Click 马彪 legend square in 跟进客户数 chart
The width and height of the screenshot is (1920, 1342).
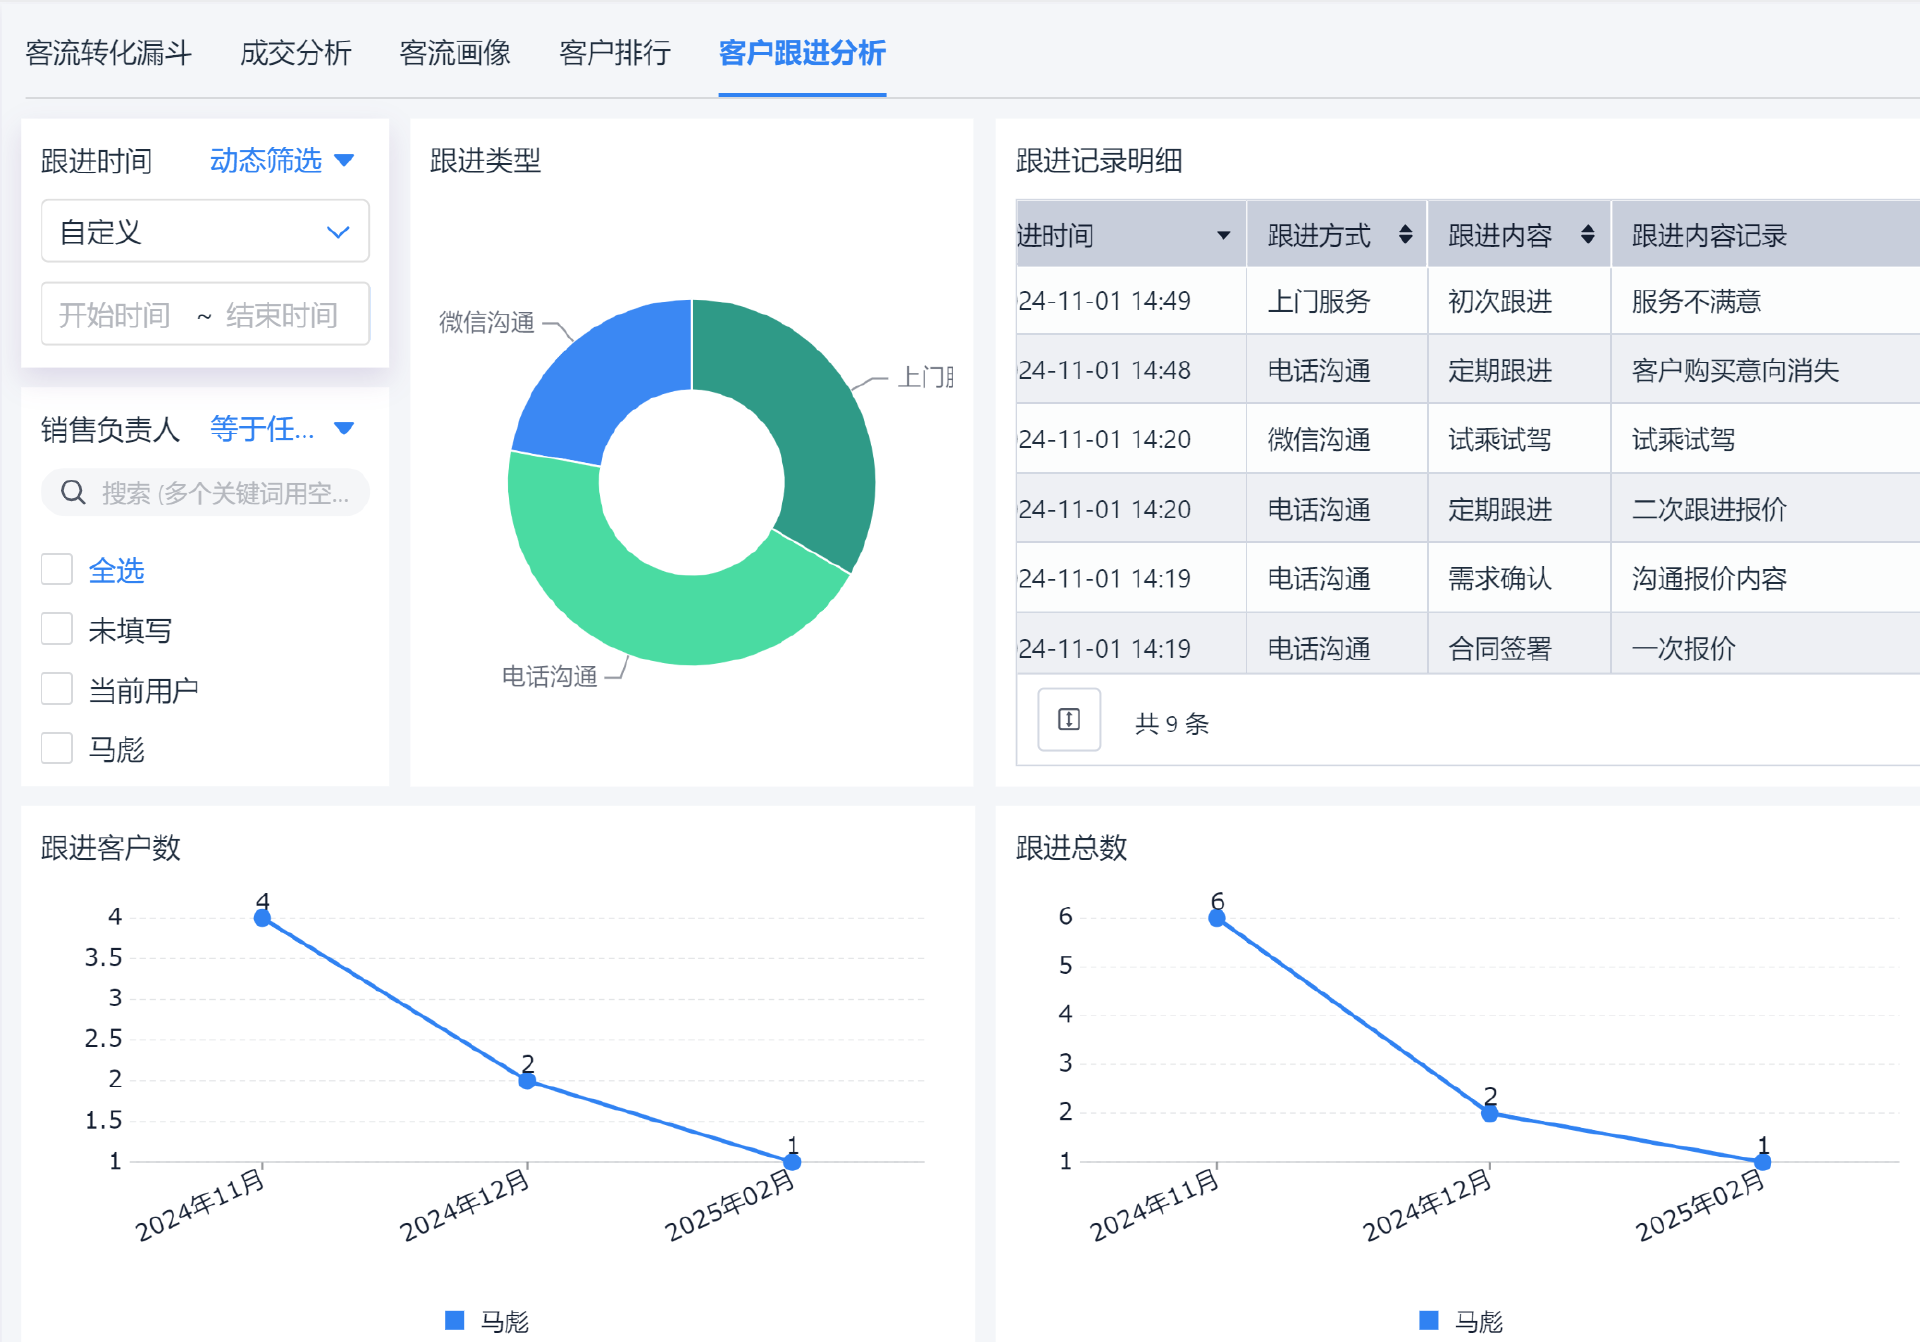pyautogui.click(x=455, y=1320)
